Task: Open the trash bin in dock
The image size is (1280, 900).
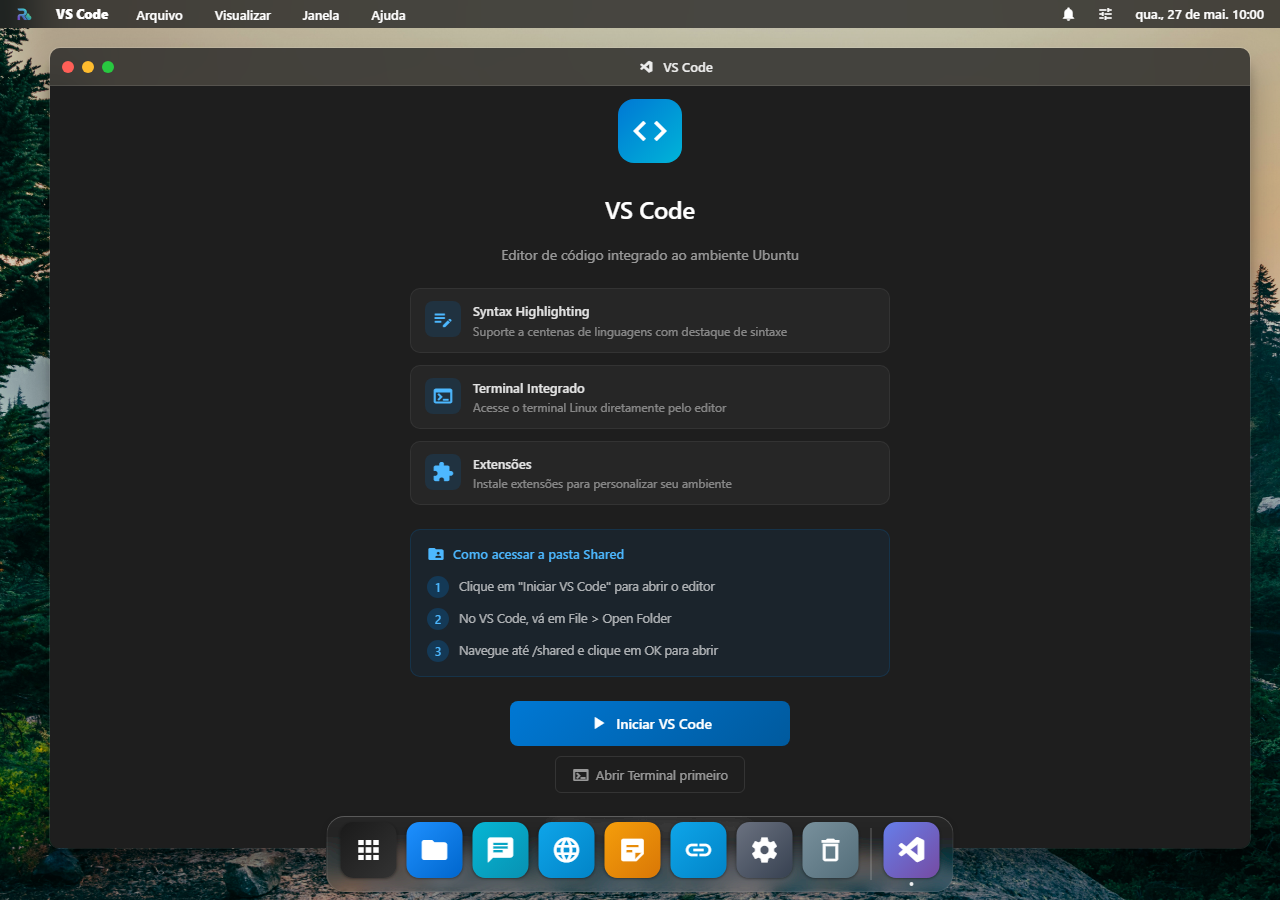Action: coord(830,850)
